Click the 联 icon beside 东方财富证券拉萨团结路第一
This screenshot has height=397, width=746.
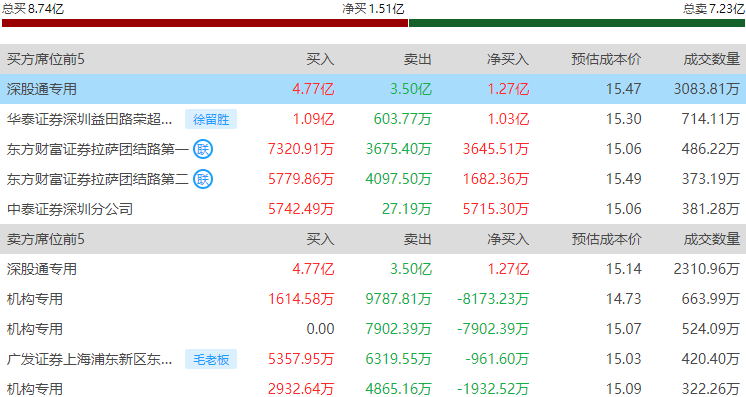click(203, 149)
